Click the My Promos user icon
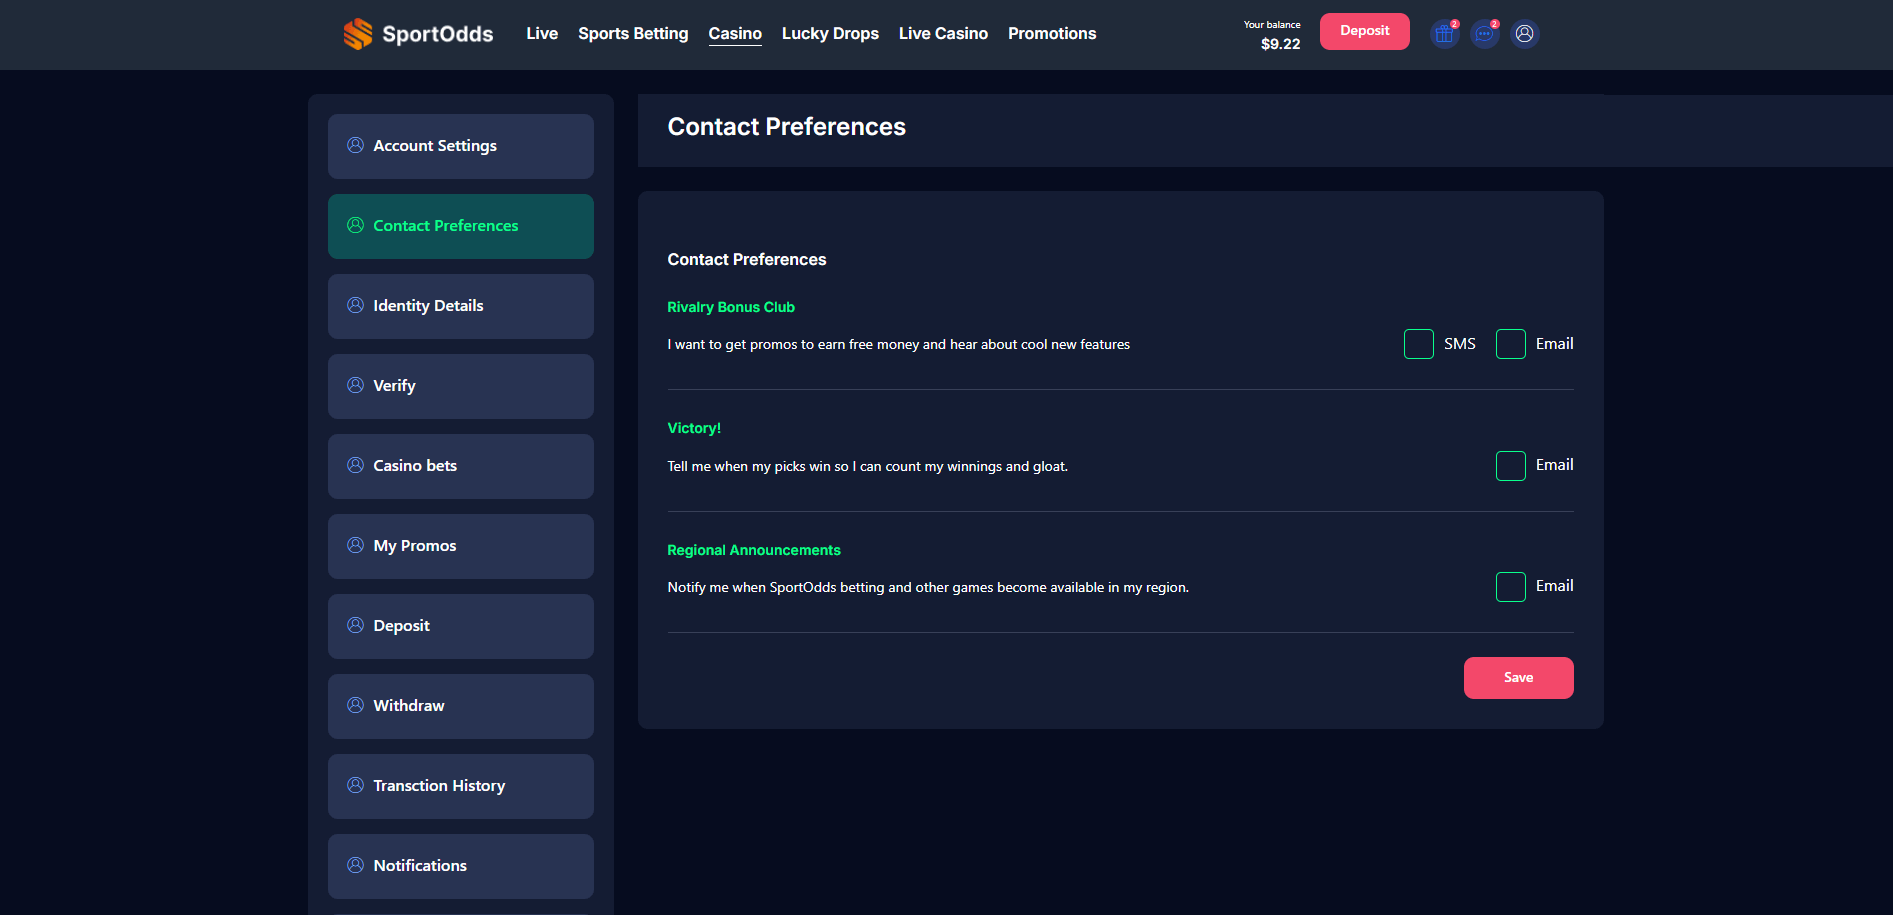The width and height of the screenshot is (1893, 915). 355,545
